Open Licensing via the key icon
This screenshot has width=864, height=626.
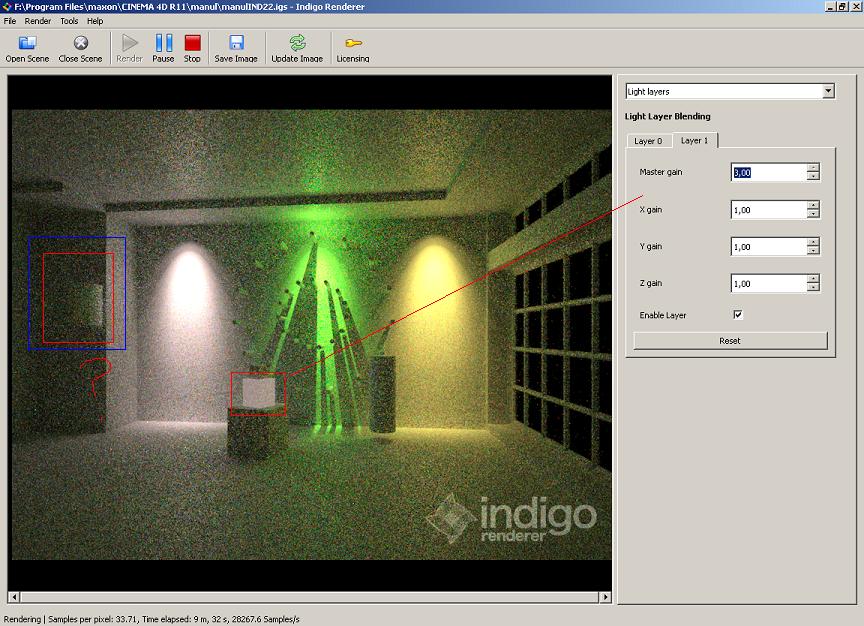click(x=353, y=43)
